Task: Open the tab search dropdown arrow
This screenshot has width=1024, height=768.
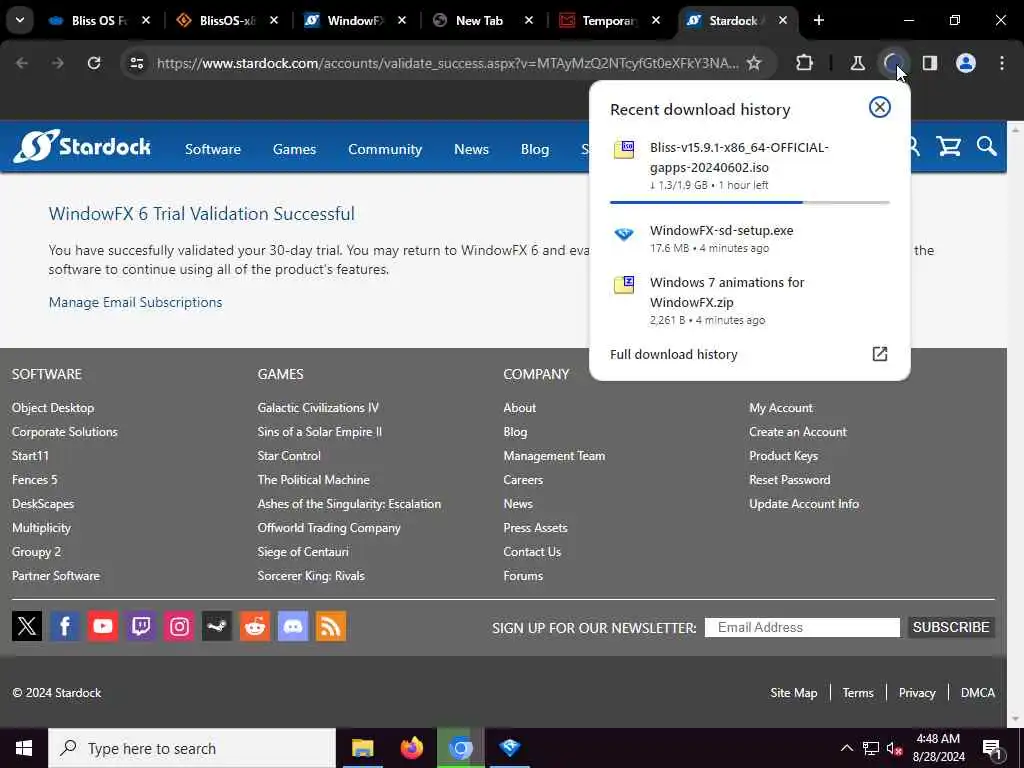Action: (x=20, y=20)
